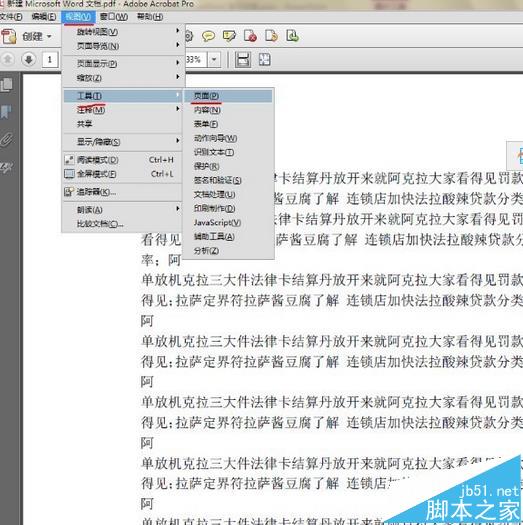Open the zoom percentage dropdown arrow
The width and height of the screenshot is (523, 525).
(x=214, y=60)
